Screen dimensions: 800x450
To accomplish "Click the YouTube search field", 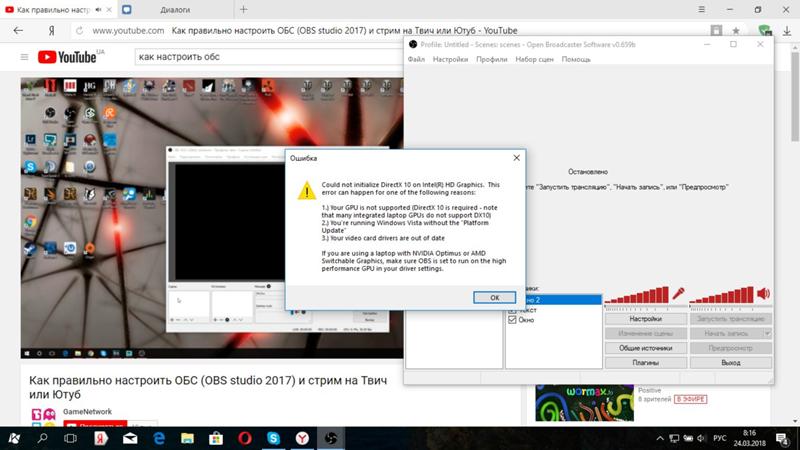I will [x=269, y=57].
